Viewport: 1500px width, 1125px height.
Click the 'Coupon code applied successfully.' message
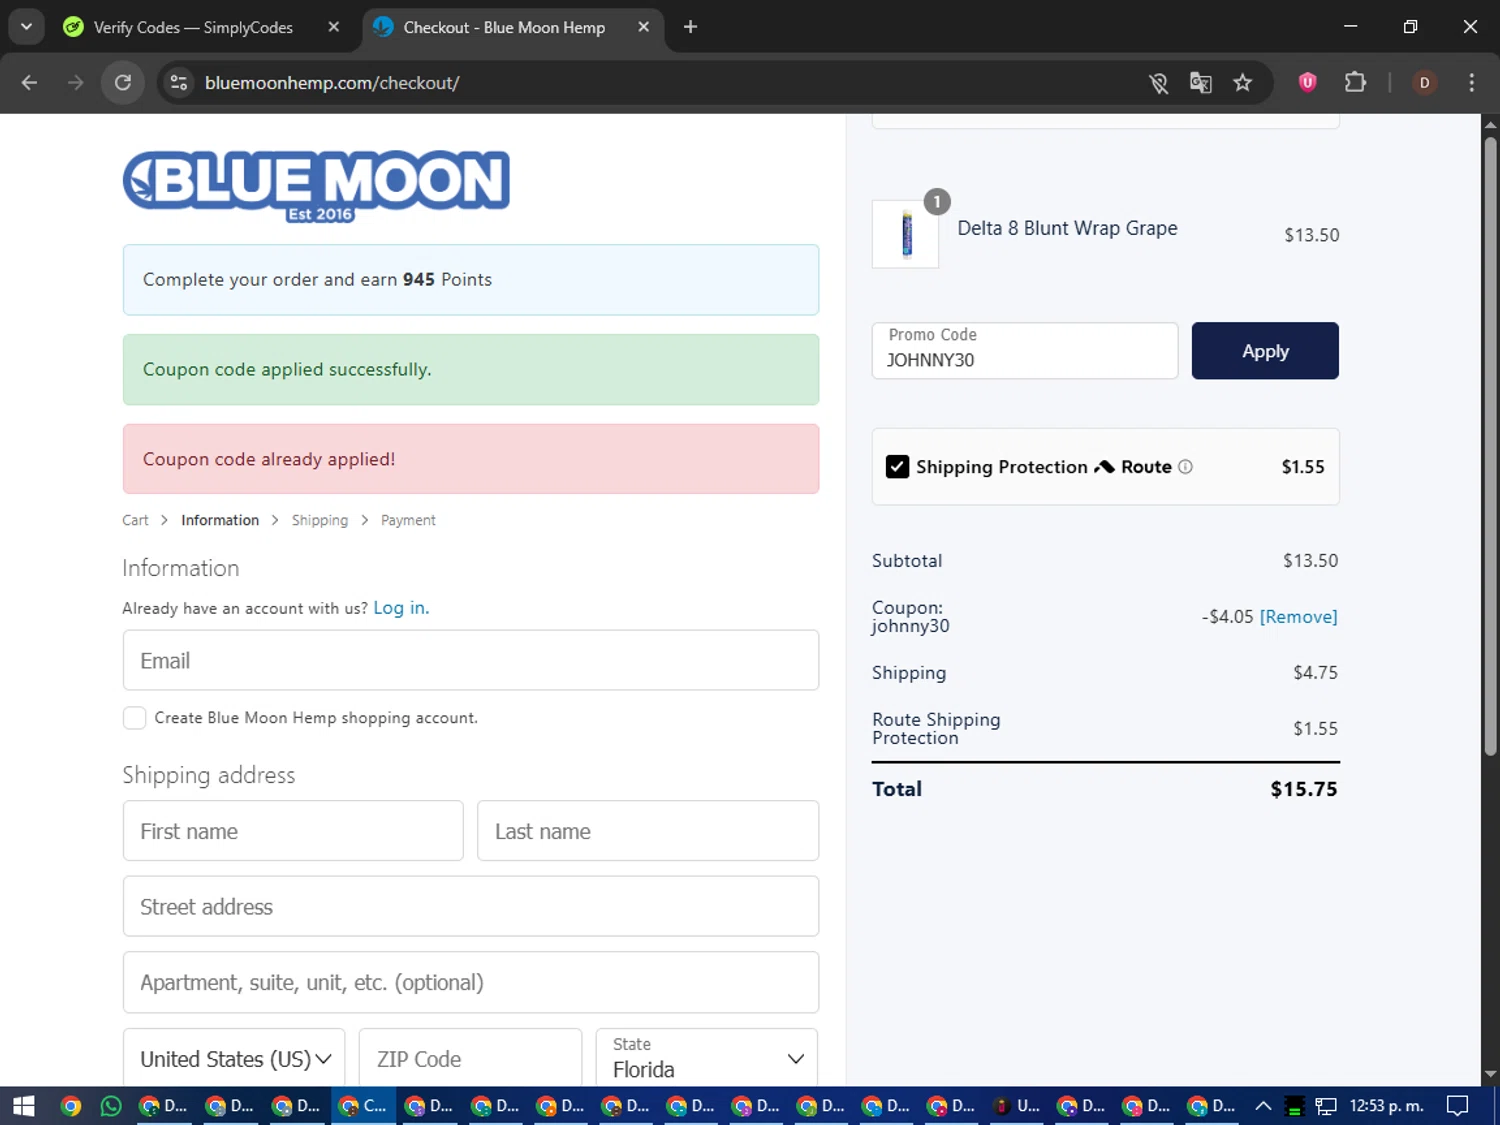pyautogui.click(x=471, y=369)
